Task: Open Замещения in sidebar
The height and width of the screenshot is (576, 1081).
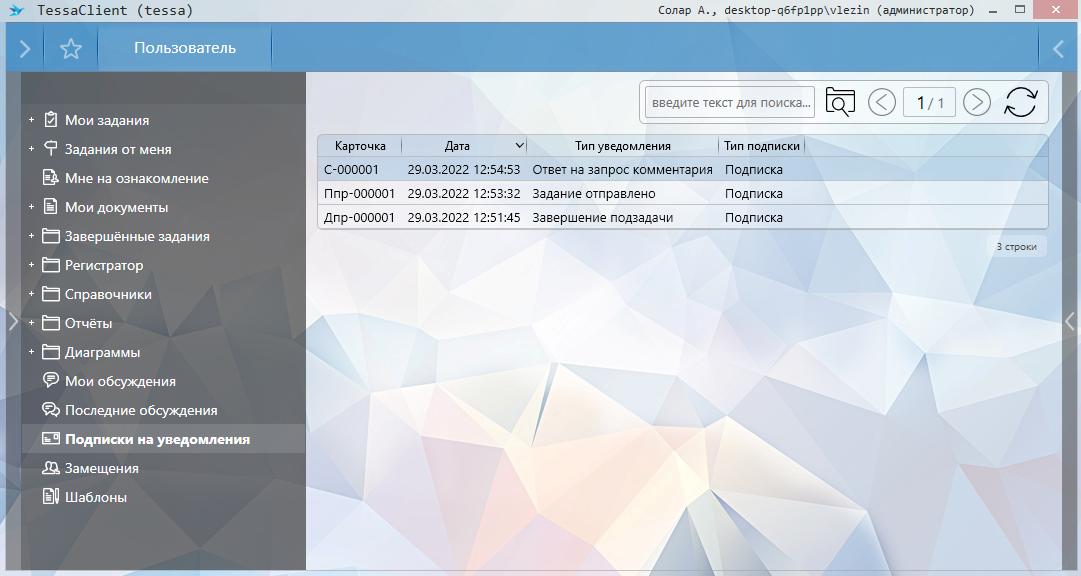Action: 101,468
